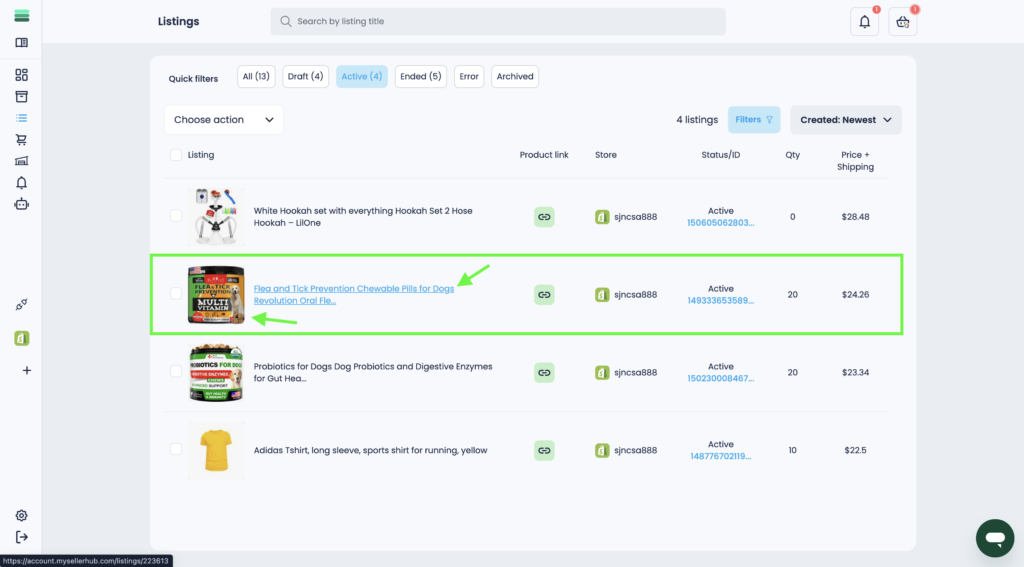
Task: Open the Created: Newest sort dropdown
Action: (845, 120)
